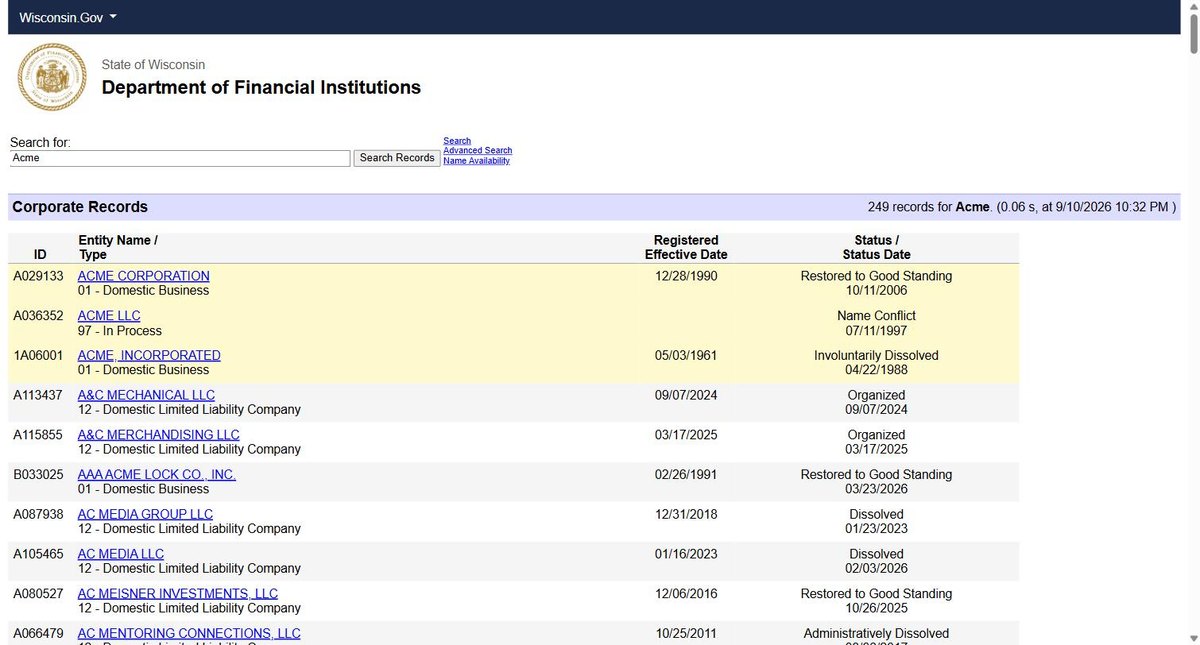Click effective date 01/16/2023

(x=686, y=554)
